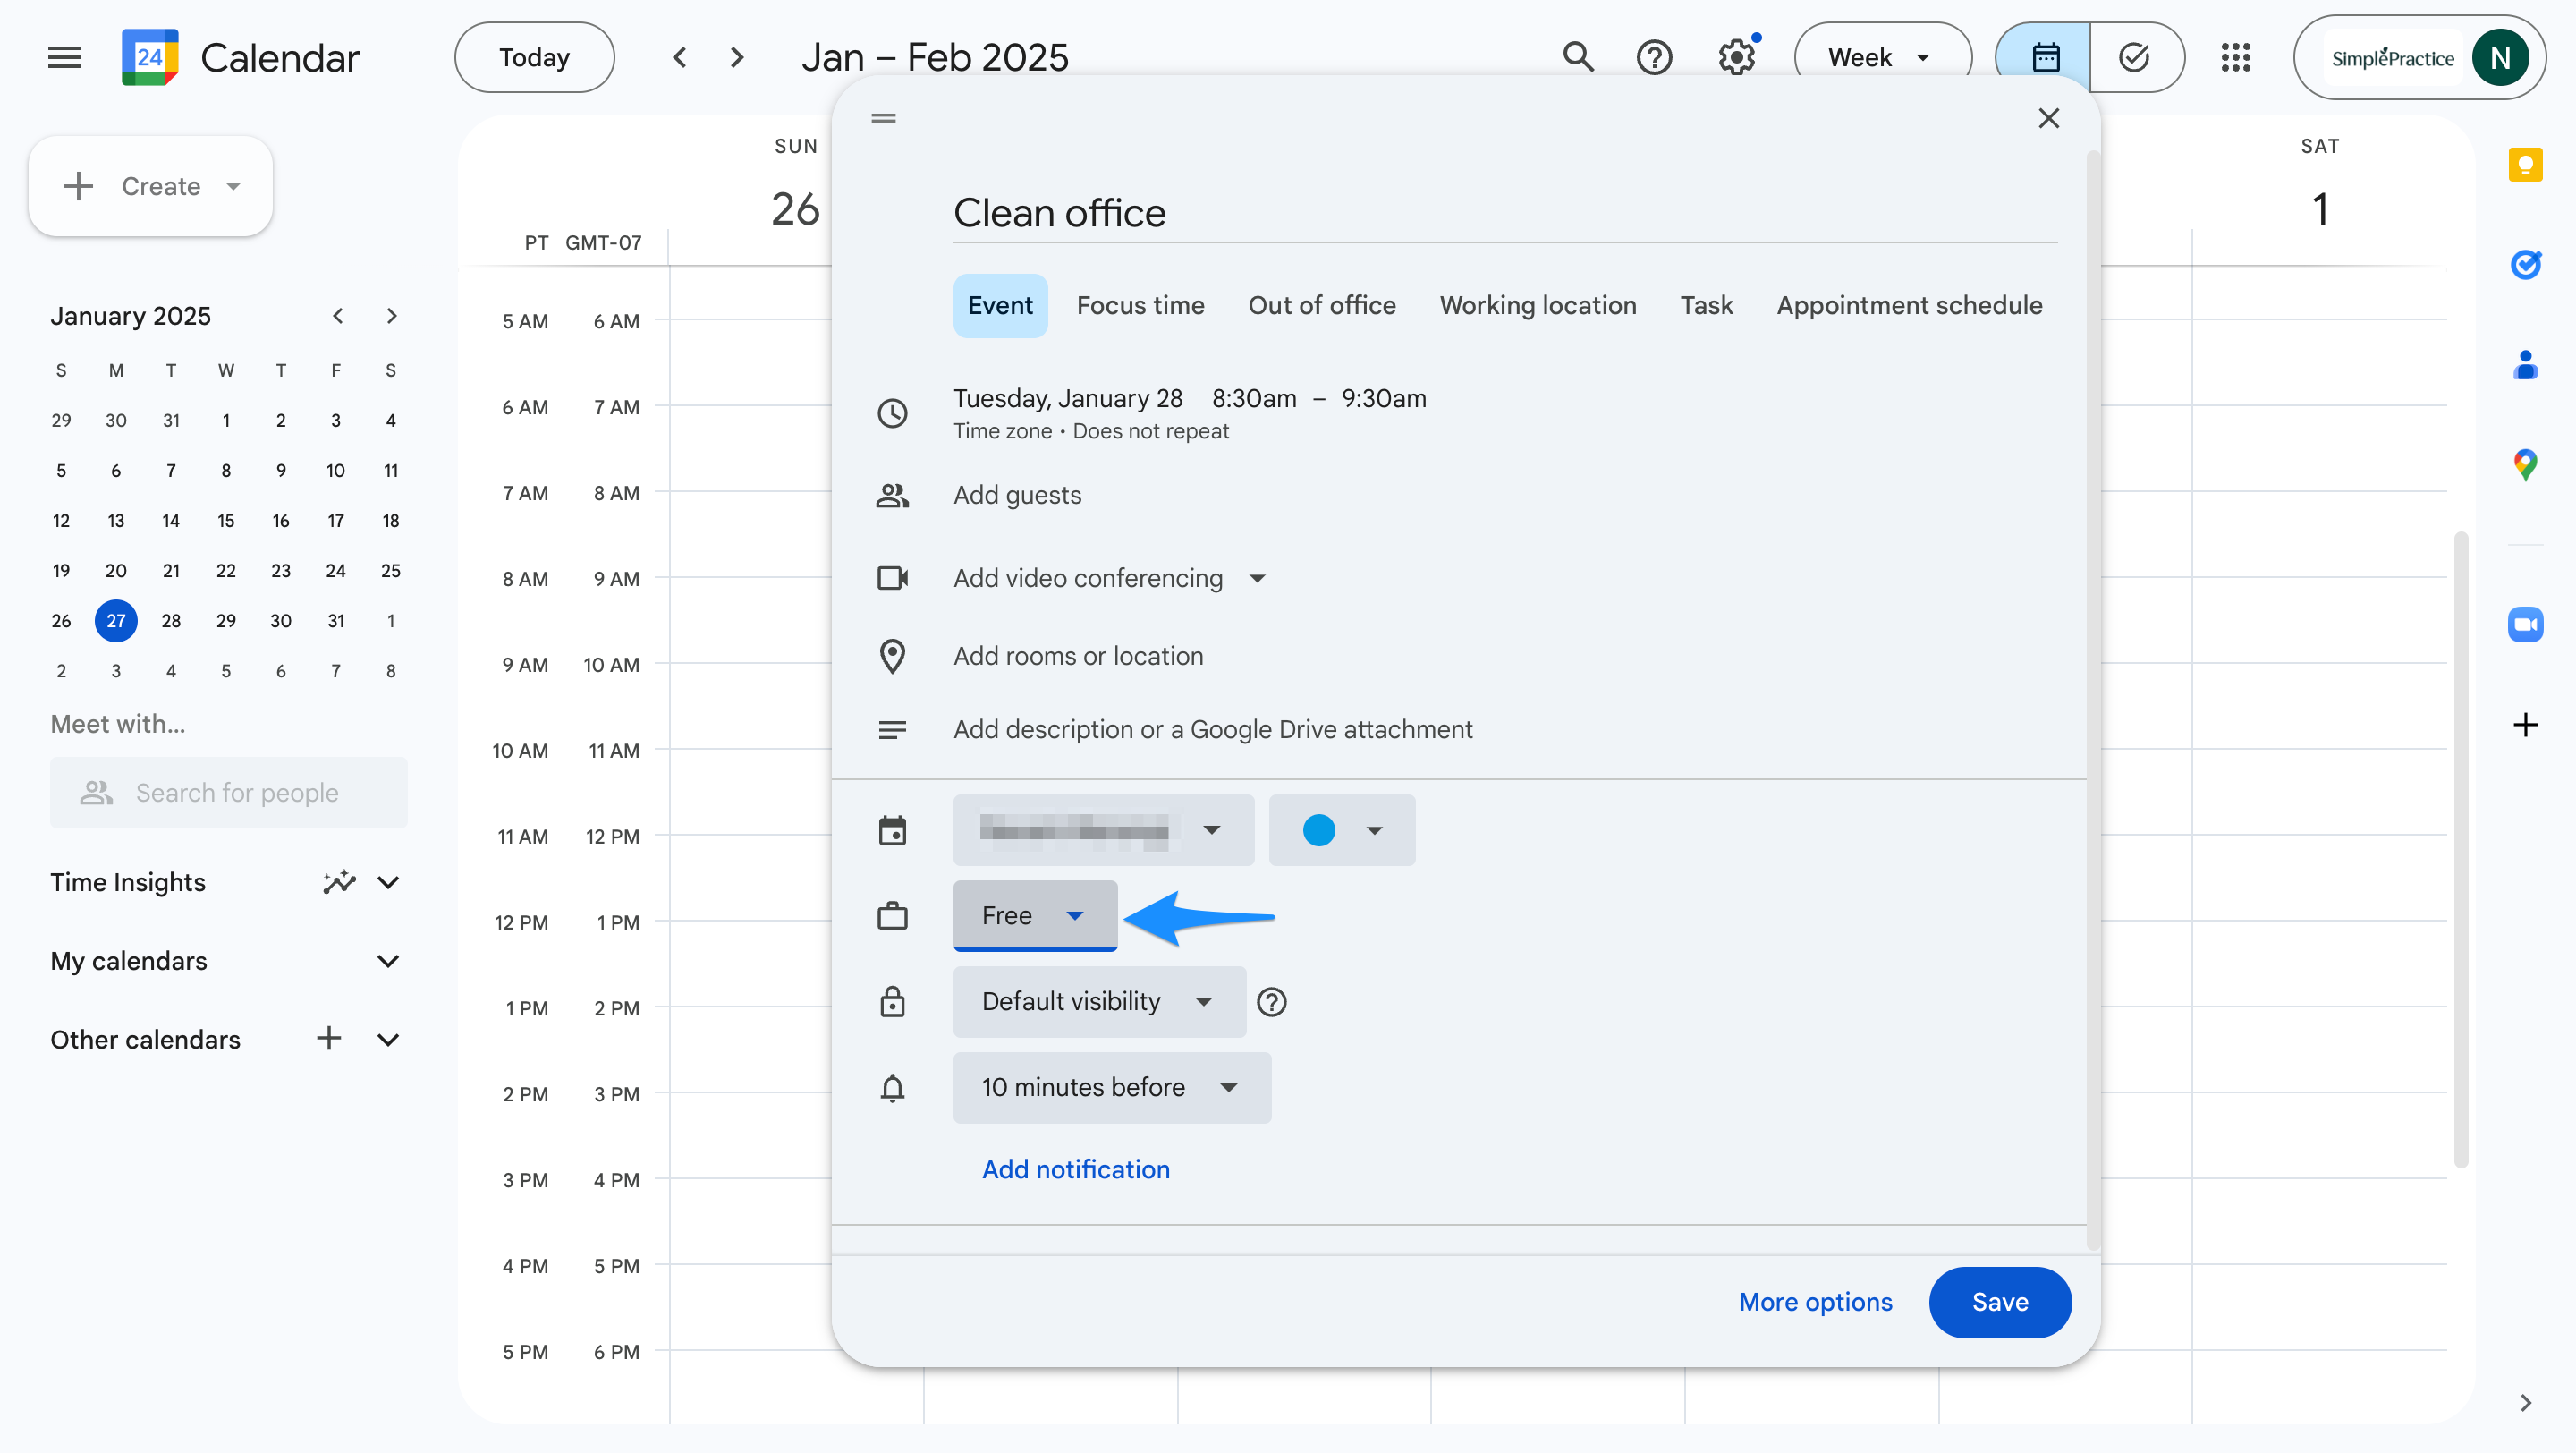This screenshot has width=2576, height=1453.
Task: Open the Default visibility dropdown
Action: [x=1099, y=1002]
